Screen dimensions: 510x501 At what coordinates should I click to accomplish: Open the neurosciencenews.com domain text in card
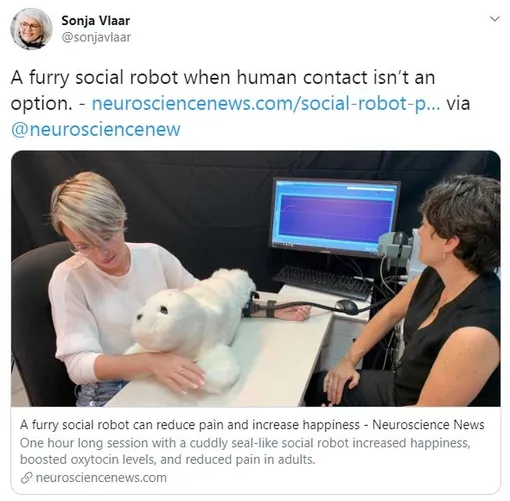[x=101, y=478]
